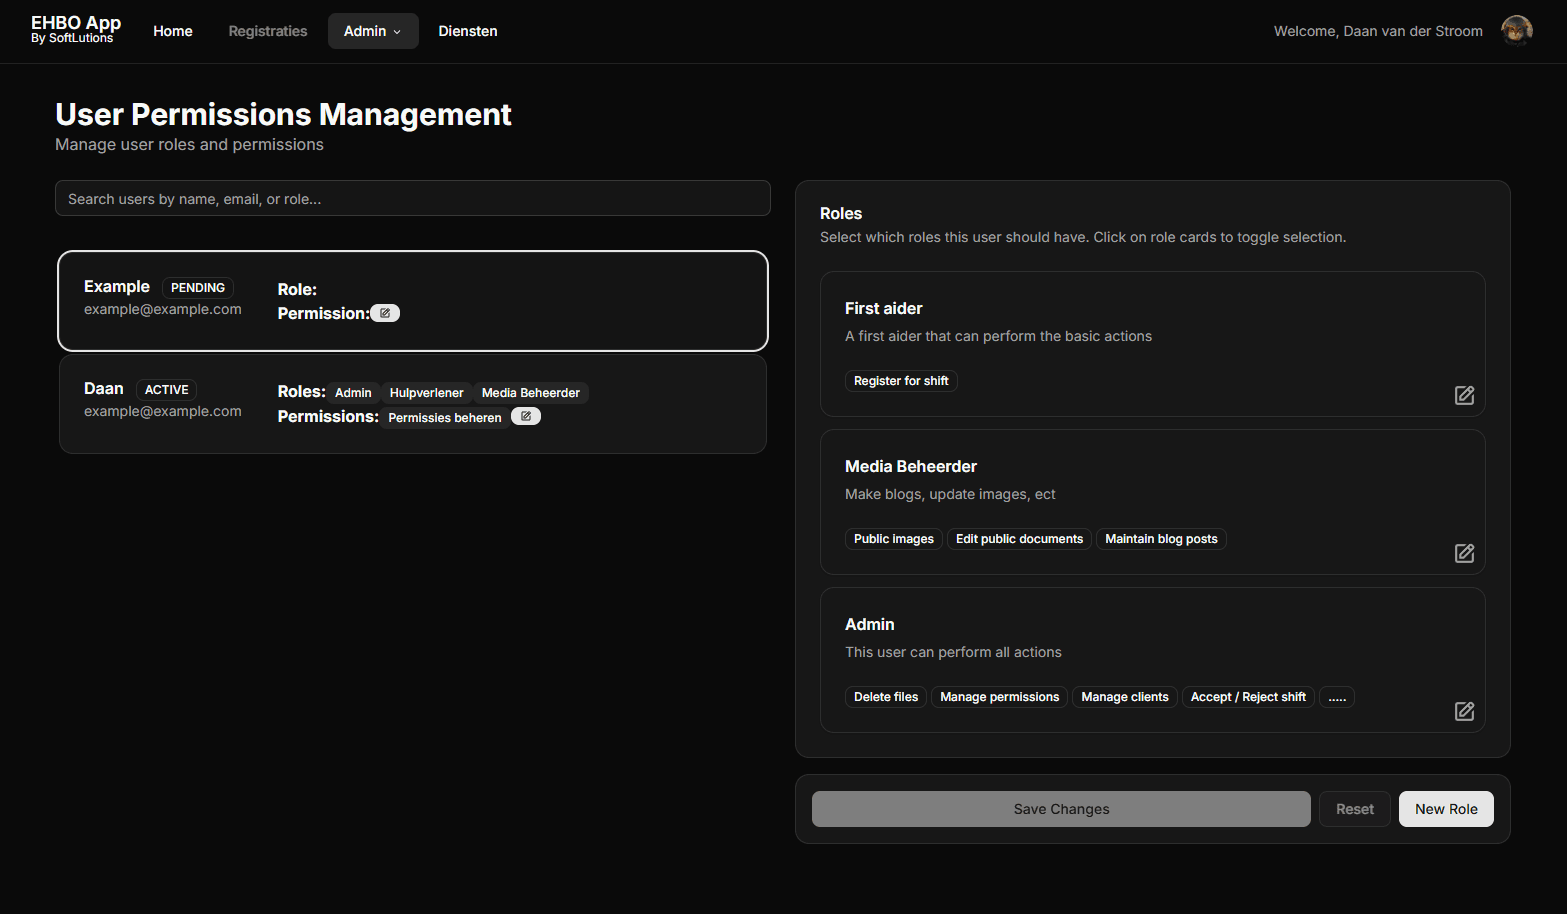Open the user profile avatar

pos(1516,31)
